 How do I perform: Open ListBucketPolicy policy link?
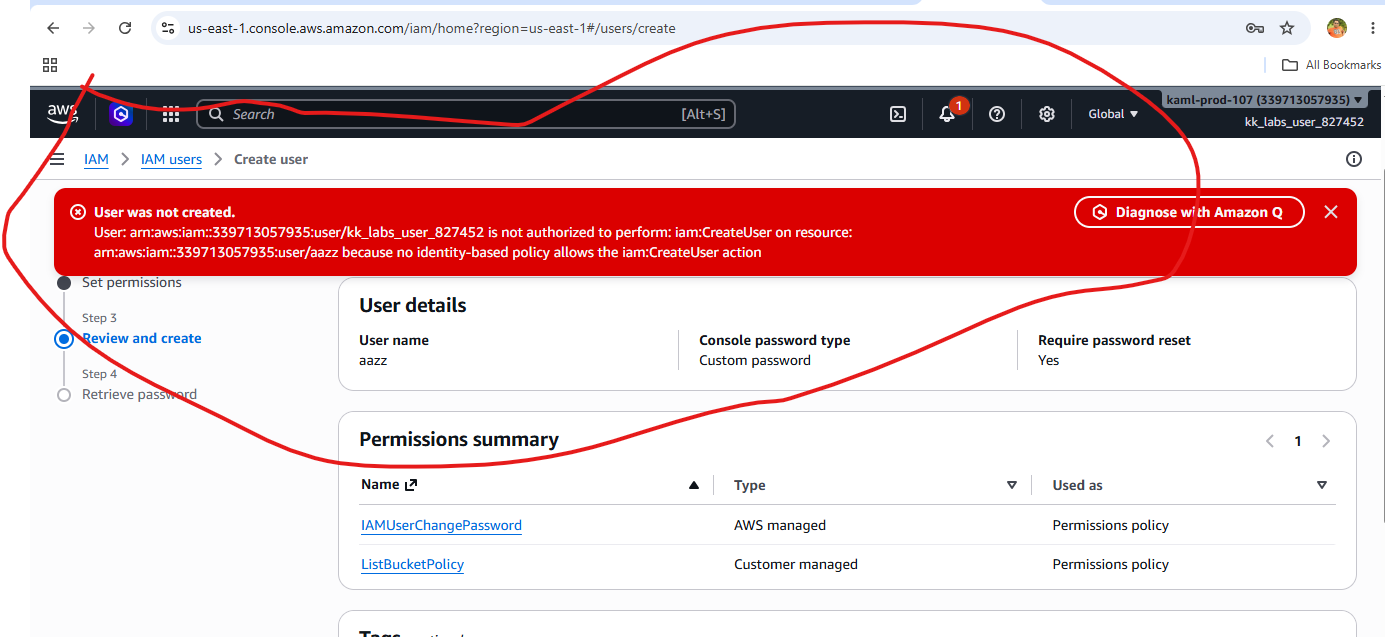point(412,564)
